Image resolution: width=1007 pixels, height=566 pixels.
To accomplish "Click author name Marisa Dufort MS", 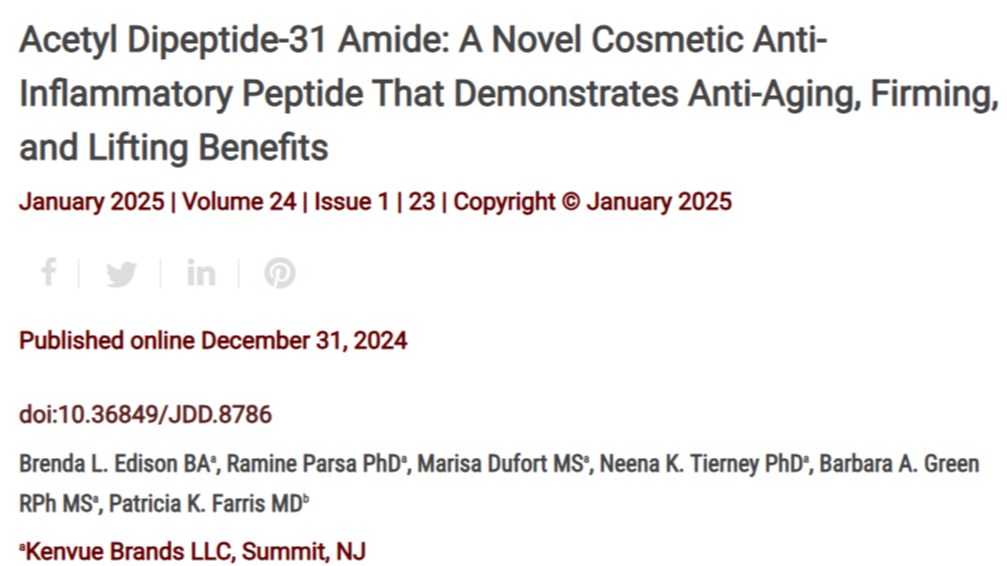I will pyautogui.click(x=500, y=463).
